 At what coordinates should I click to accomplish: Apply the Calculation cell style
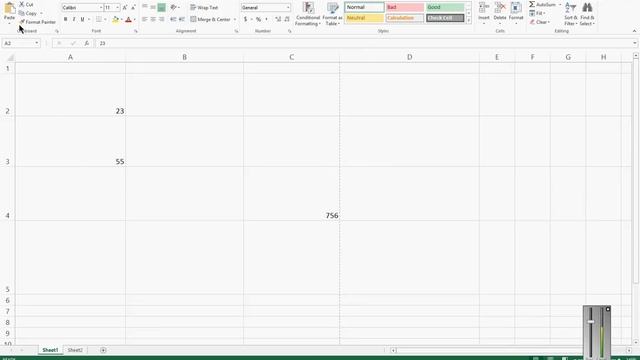click(x=404, y=18)
